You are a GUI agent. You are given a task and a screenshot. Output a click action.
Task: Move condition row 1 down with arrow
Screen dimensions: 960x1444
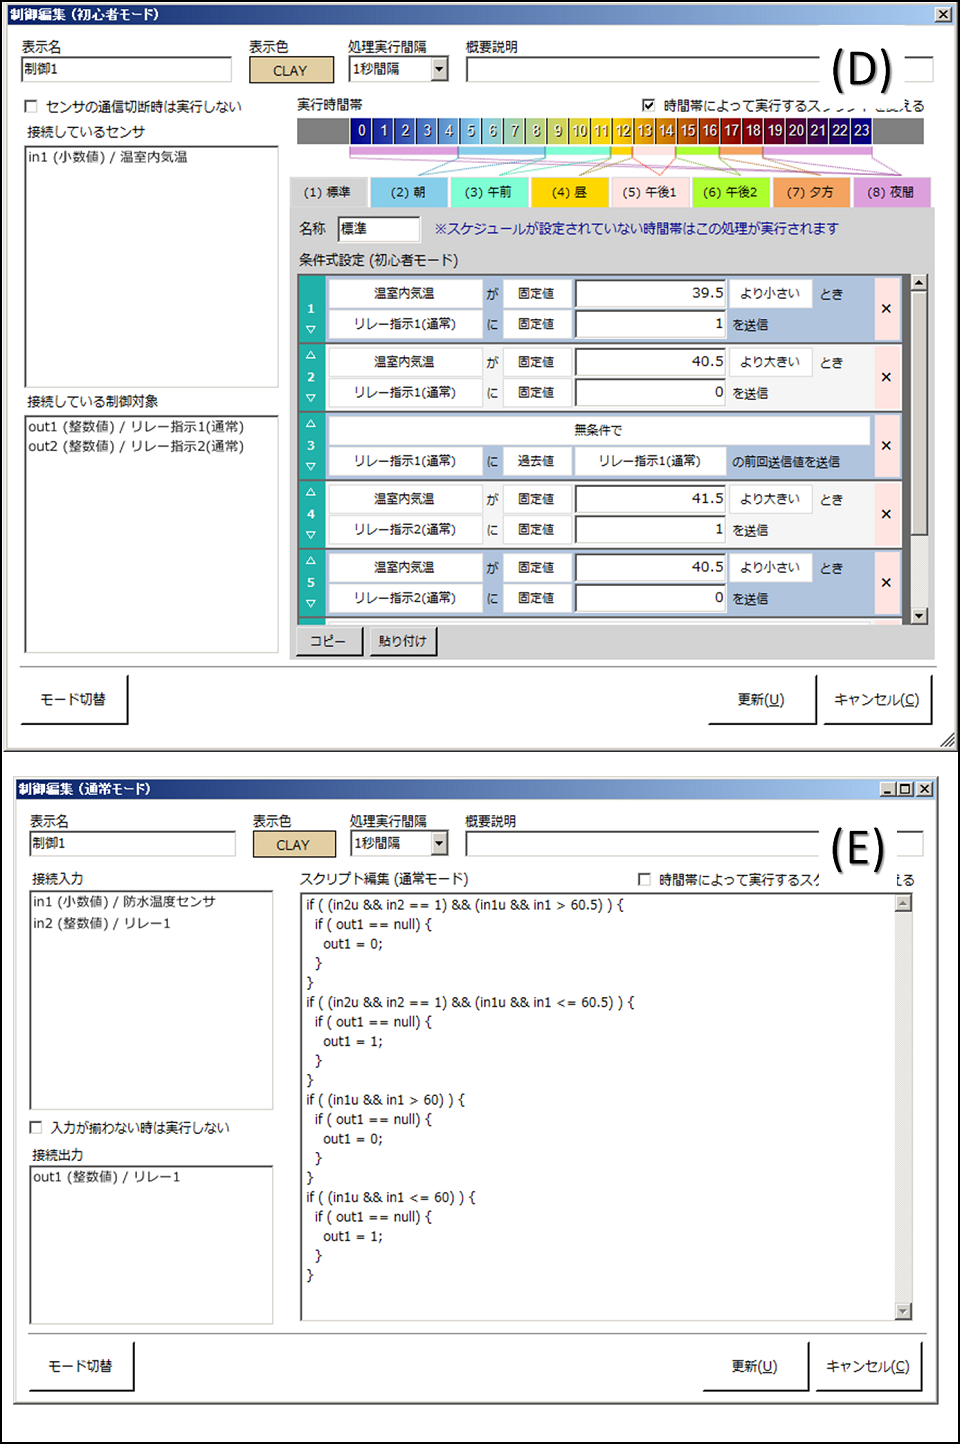(x=311, y=329)
